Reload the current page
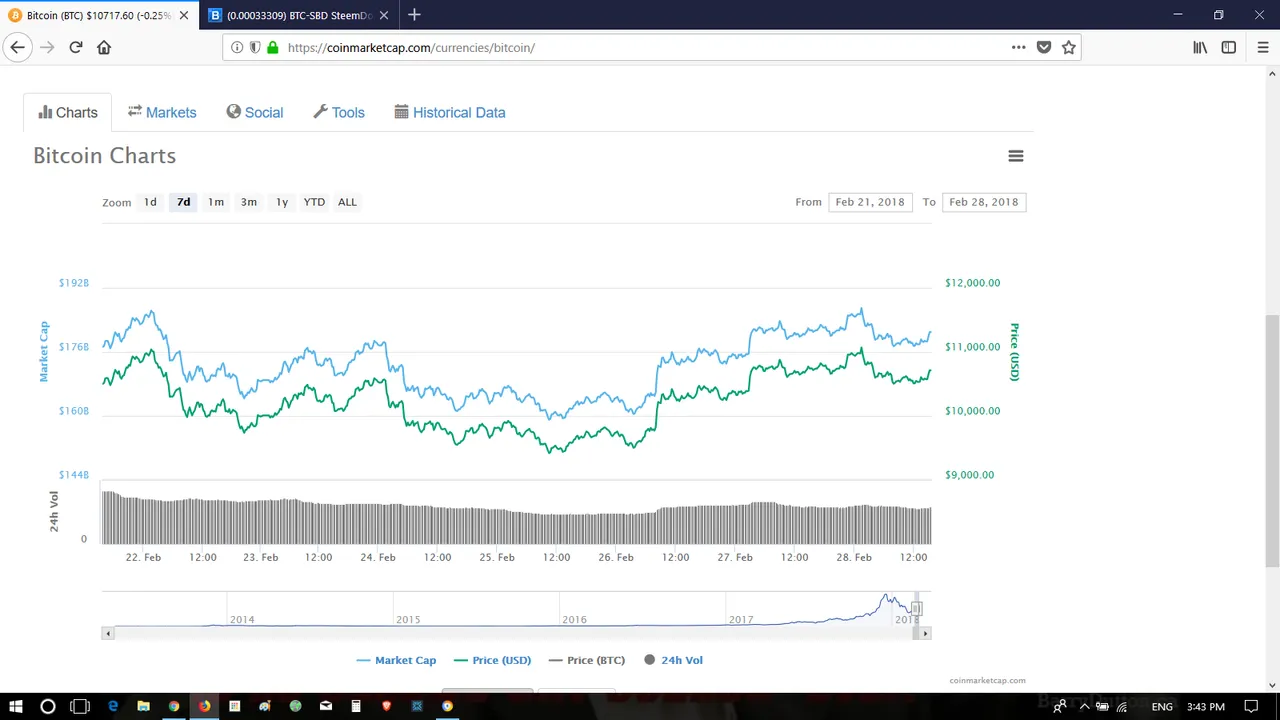This screenshot has width=1280, height=720. click(76, 47)
